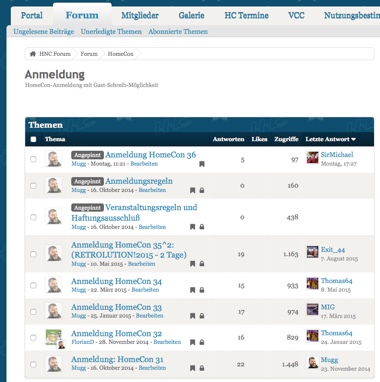The width and height of the screenshot is (380, 382).
Task: Open the VCC tab
Action: click(296, 15)
